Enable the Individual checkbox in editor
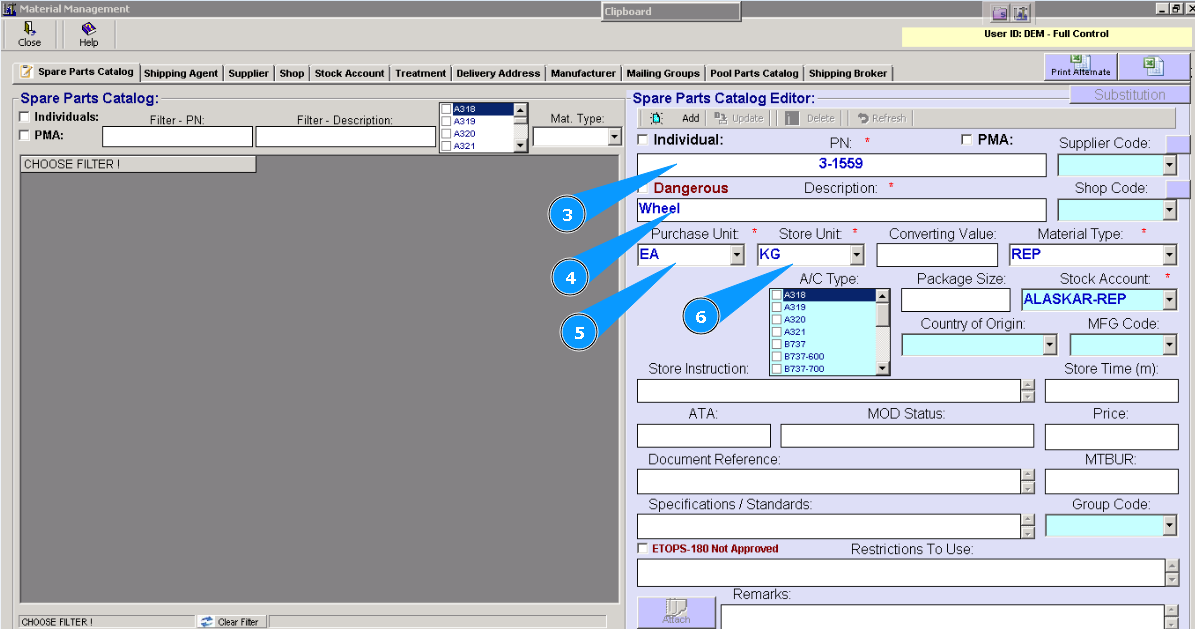The width and height of the screenshot is (1195, 630). [643, 139]
